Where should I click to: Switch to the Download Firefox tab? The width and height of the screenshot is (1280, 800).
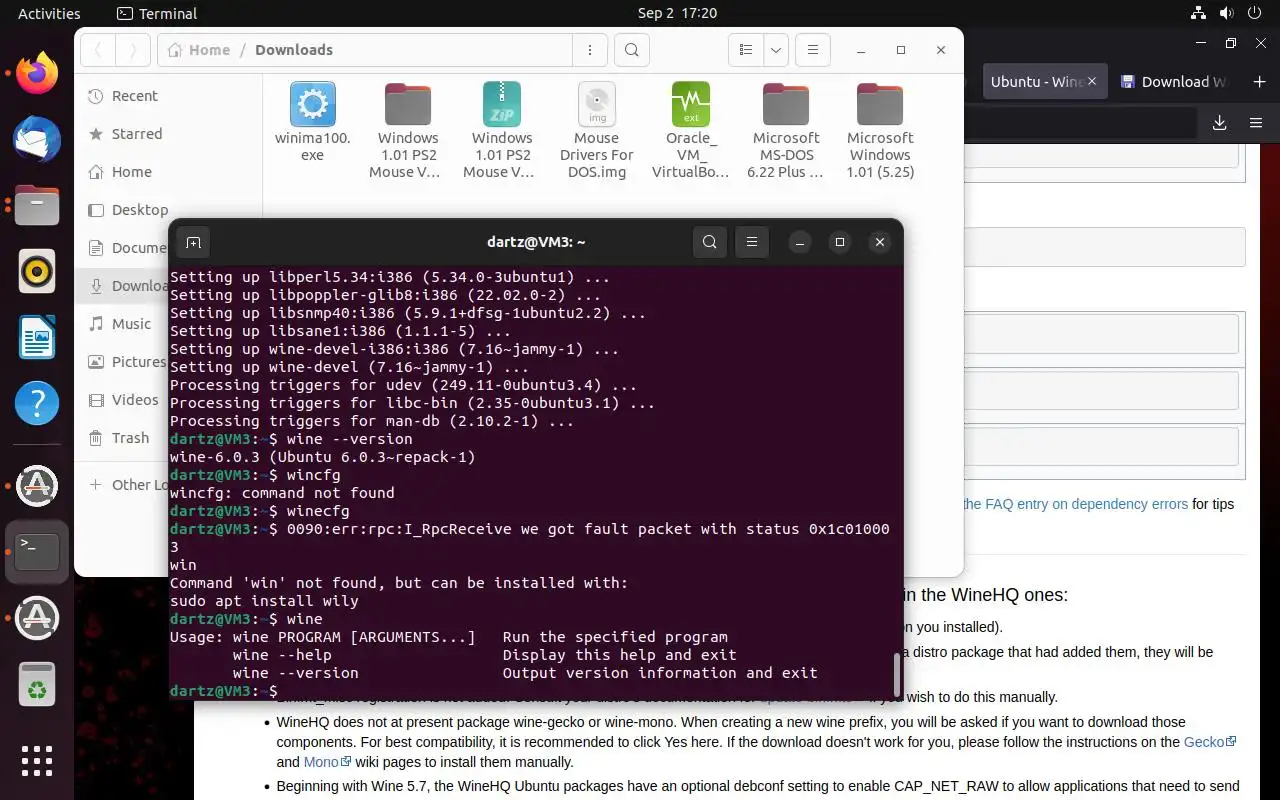(x=1172, y=82)
